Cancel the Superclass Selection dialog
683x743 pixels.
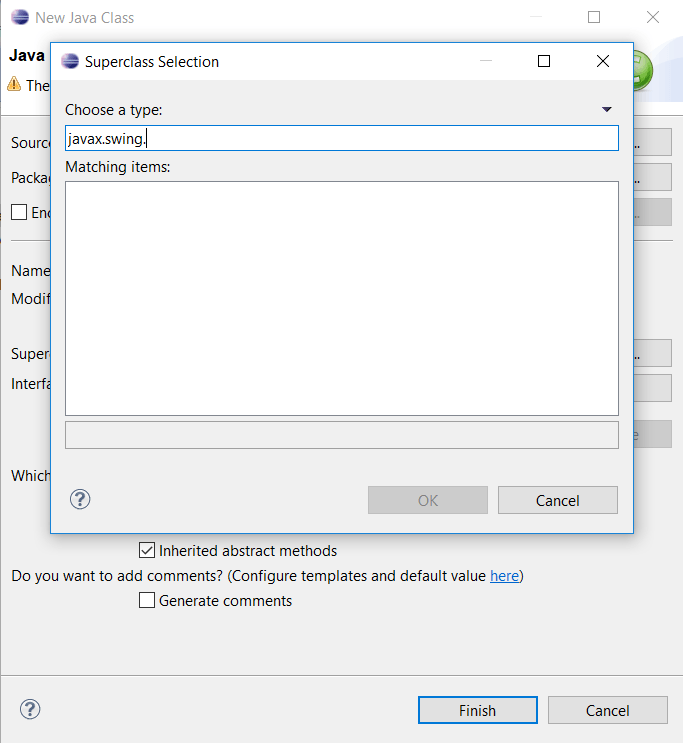point(557,500)
